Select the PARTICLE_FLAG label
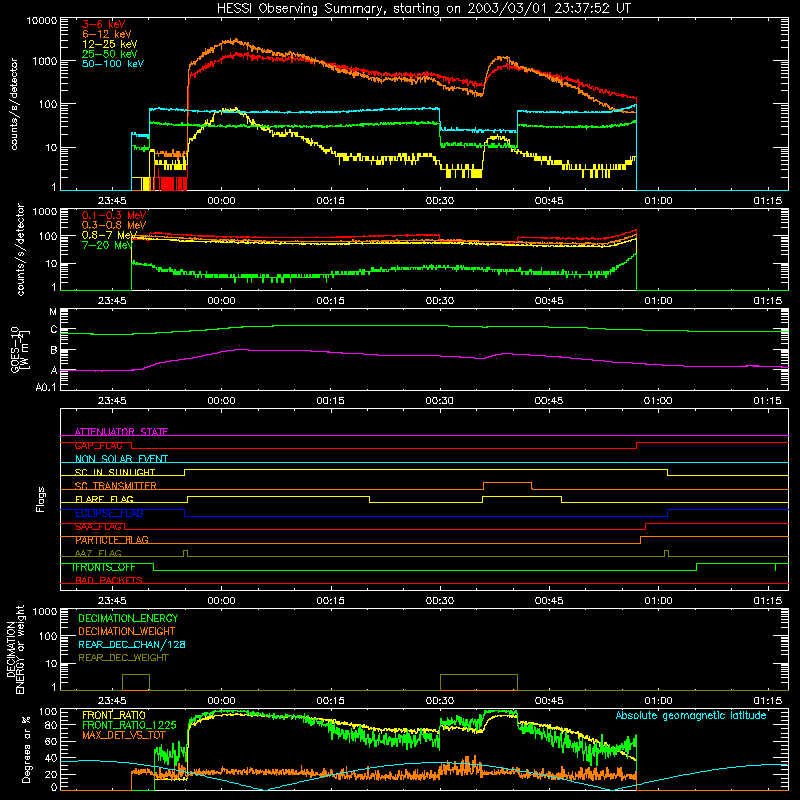800x800 pixels. point(112,540)
